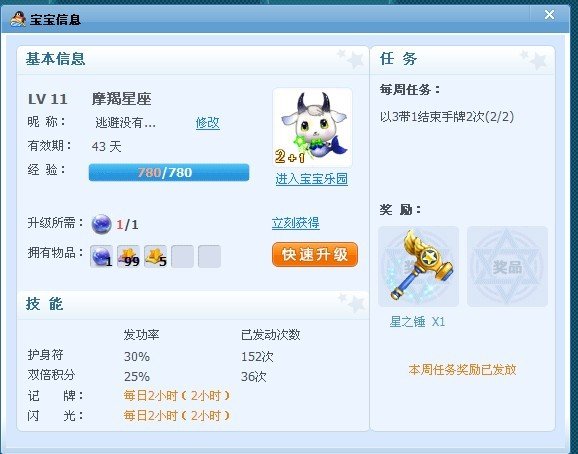Viewport: 578px width, 454px height.
Task: Click the Capricorn pet avatar image
Action: (312, 128)
